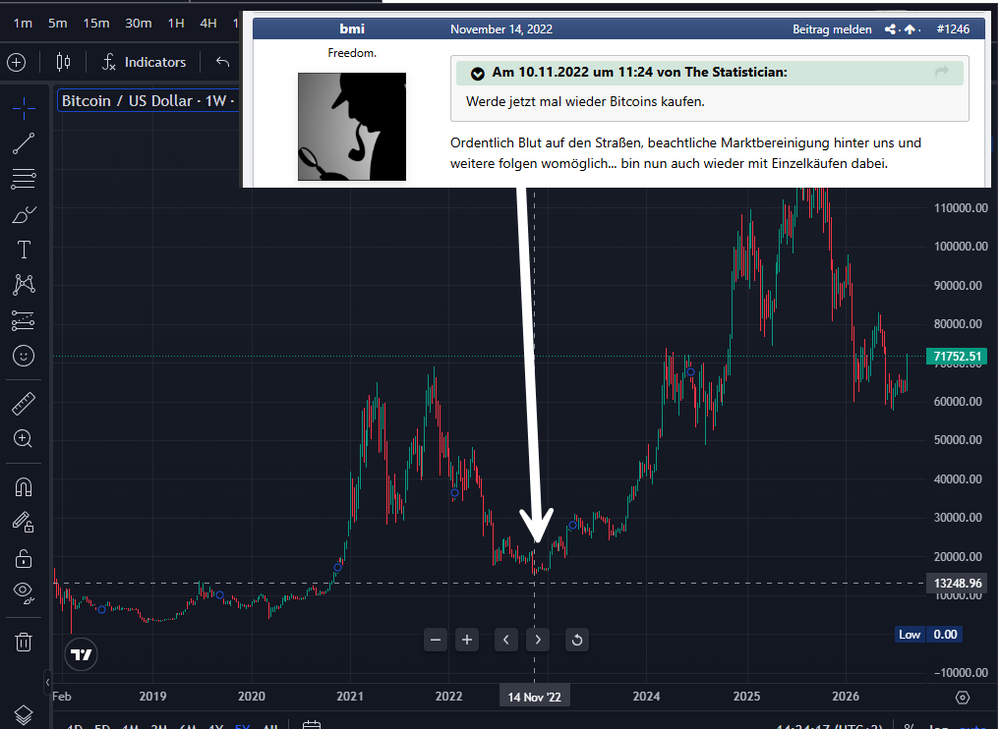Select the brush drawing tool
Screen dimensions: 1000x729
click(x=24, y=214)
